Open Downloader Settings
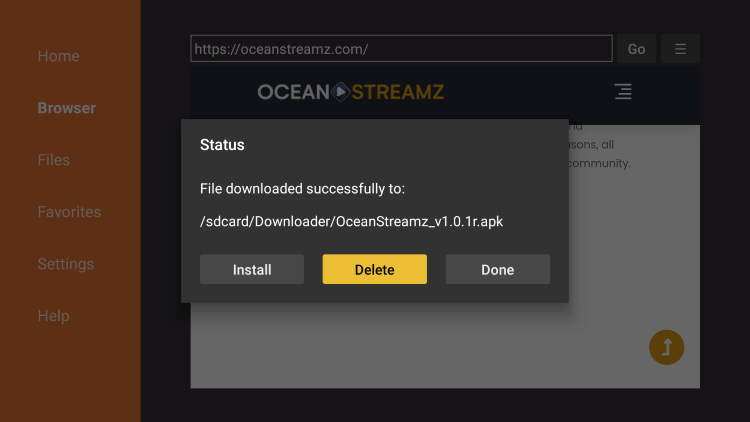The width and height of the screenshot is (750, 422). click(x=66, y=264)
